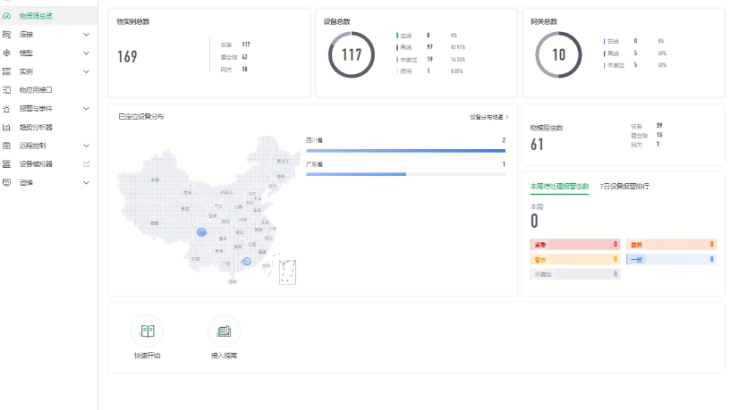
Task: Open the 设备分布详情 link above the map
Action: coord(489,117)
